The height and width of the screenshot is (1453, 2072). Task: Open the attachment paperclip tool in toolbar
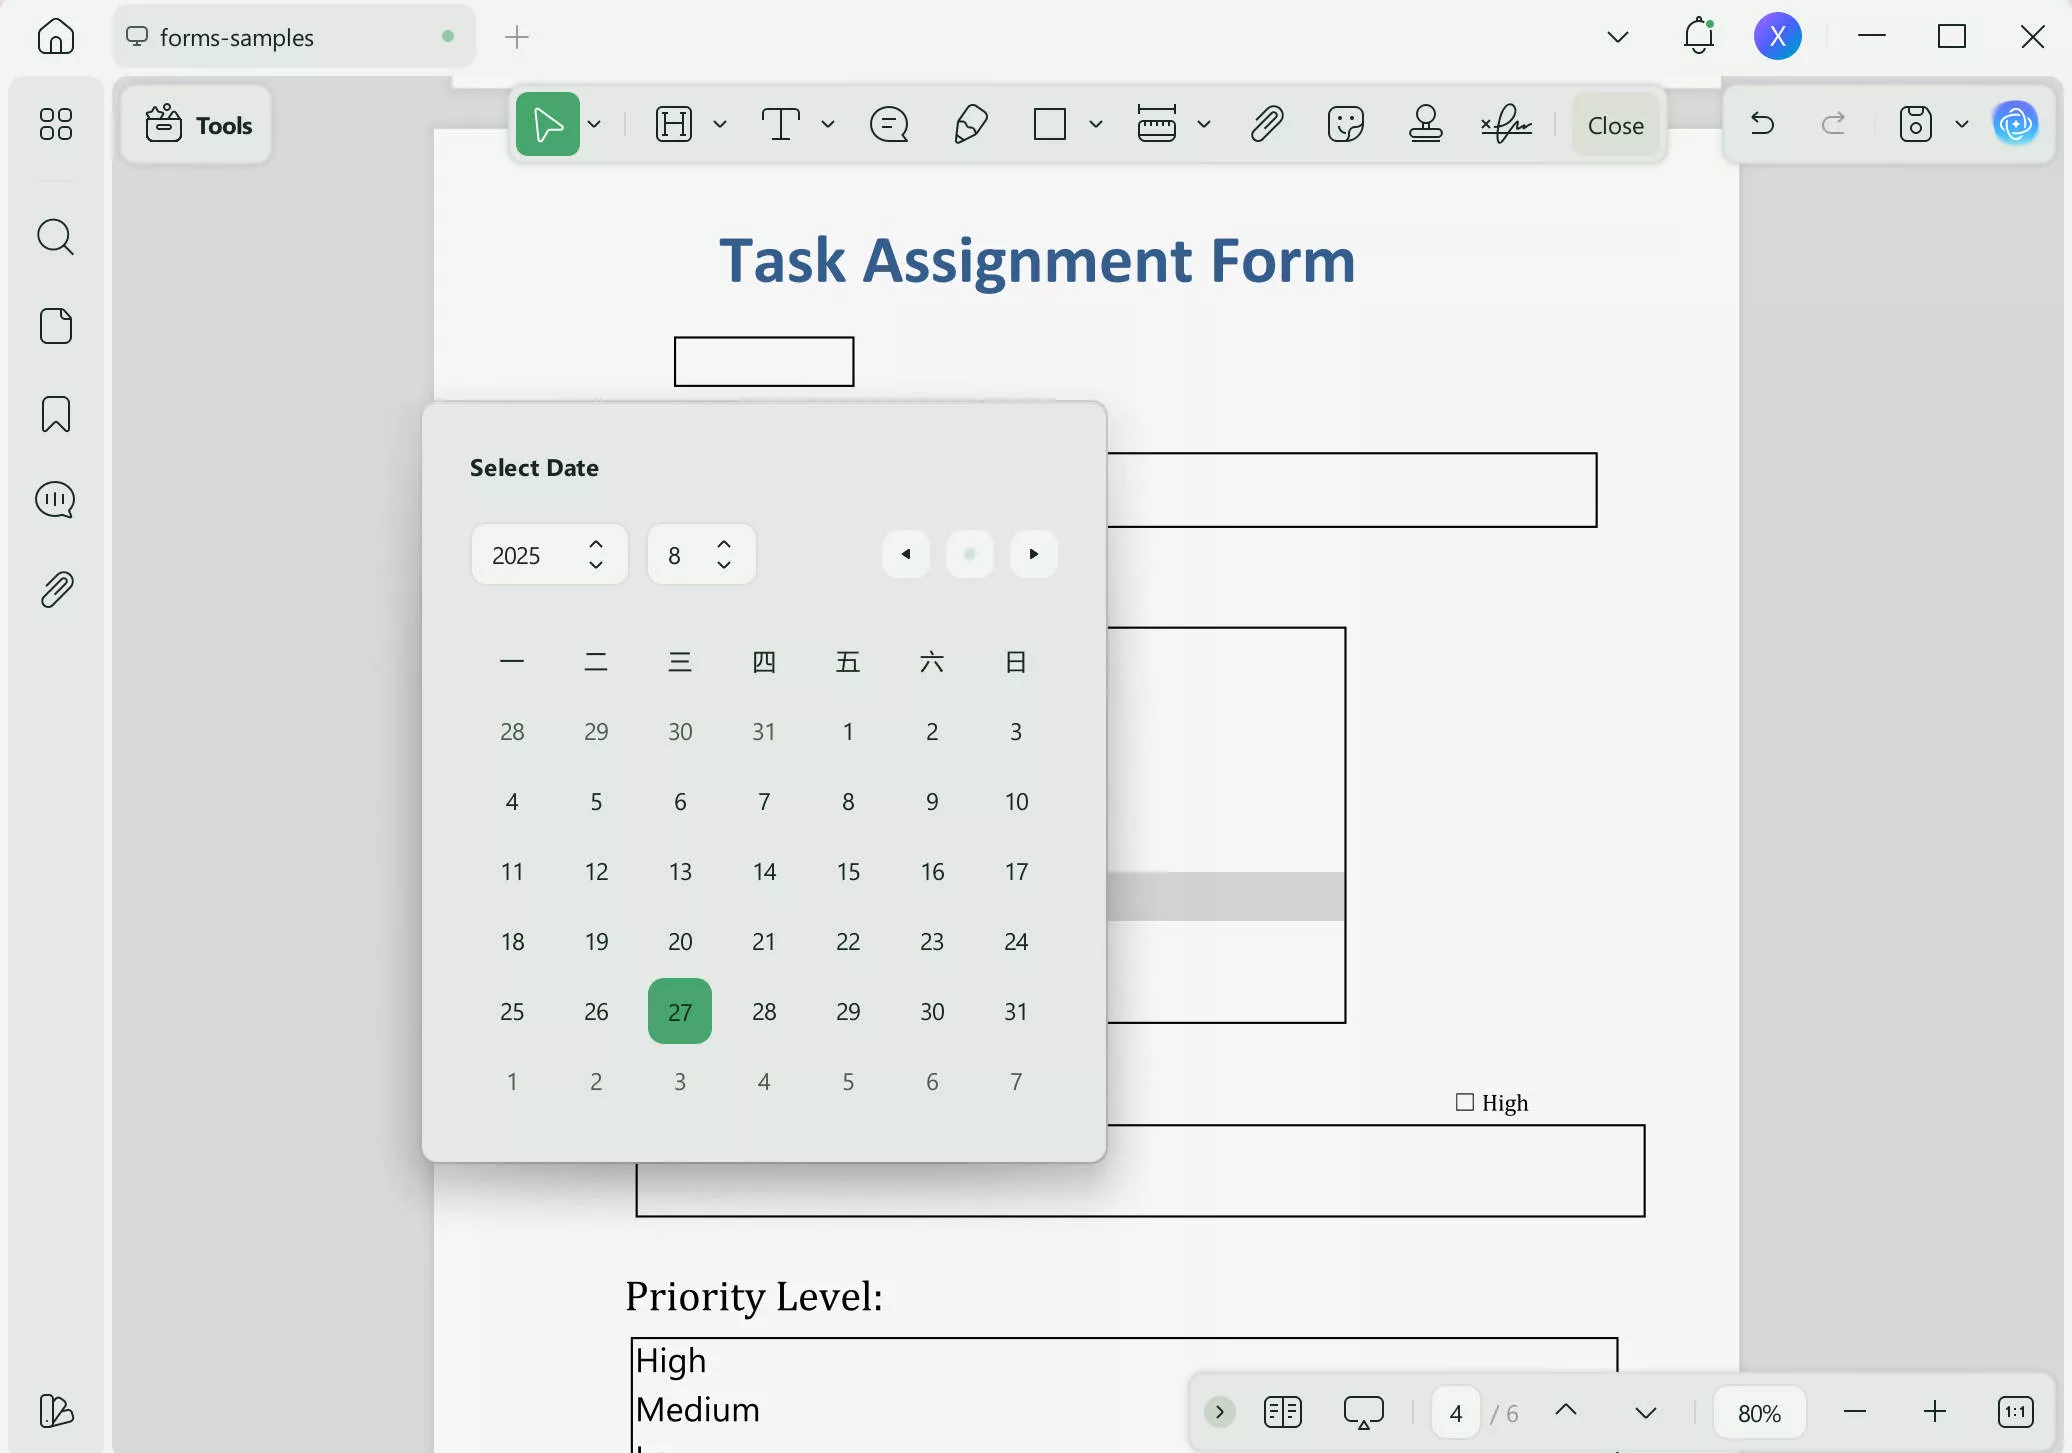1266,125
